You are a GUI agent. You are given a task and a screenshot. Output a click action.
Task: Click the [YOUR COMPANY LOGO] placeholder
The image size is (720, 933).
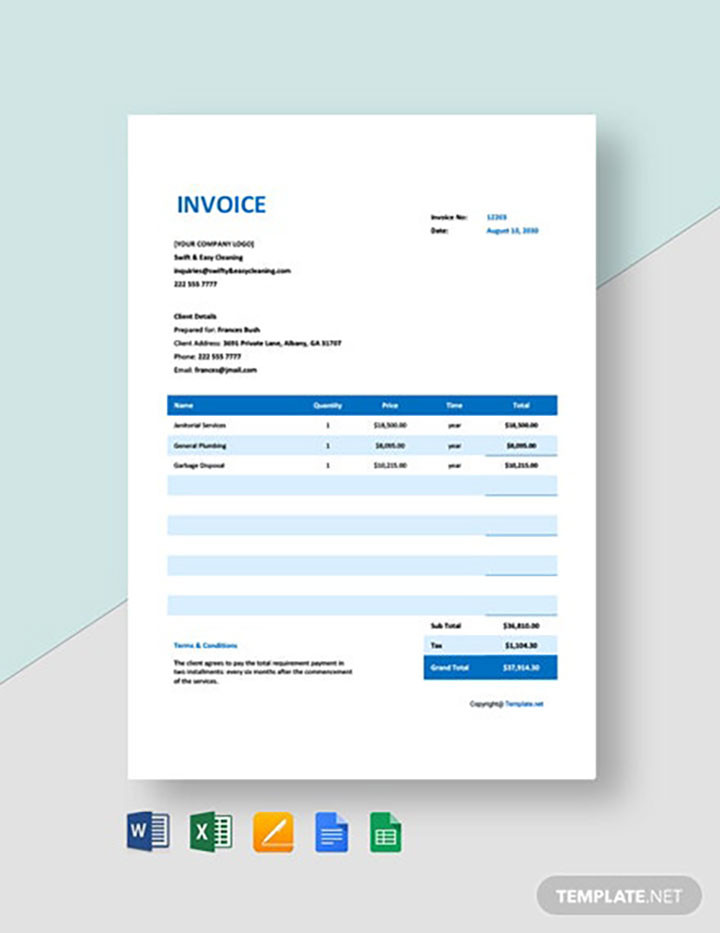(213, 243)
